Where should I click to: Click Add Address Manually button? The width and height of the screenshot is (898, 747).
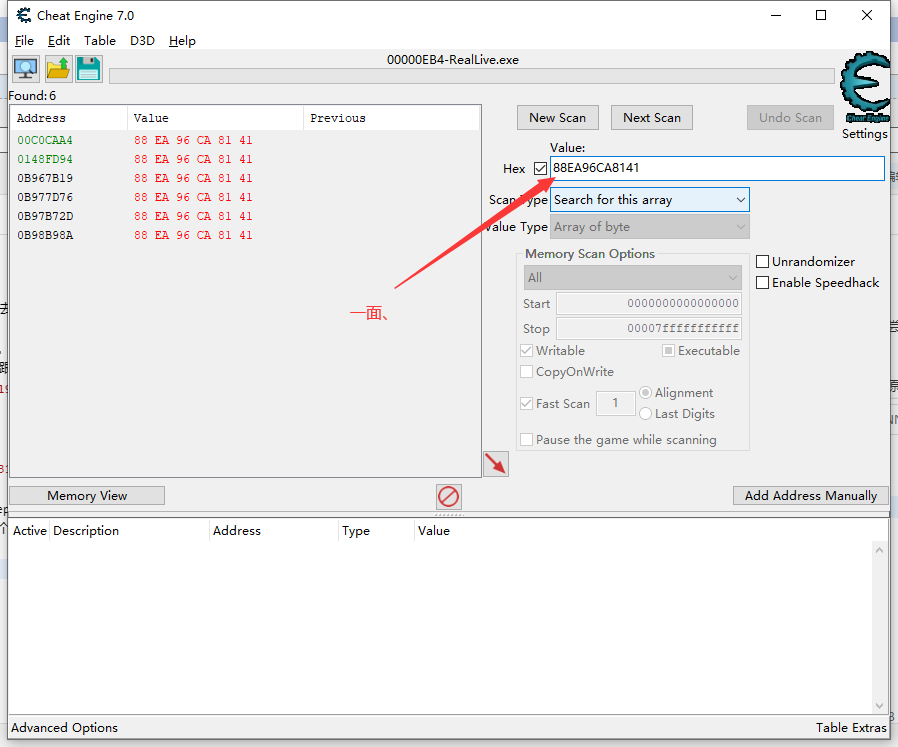810,496
